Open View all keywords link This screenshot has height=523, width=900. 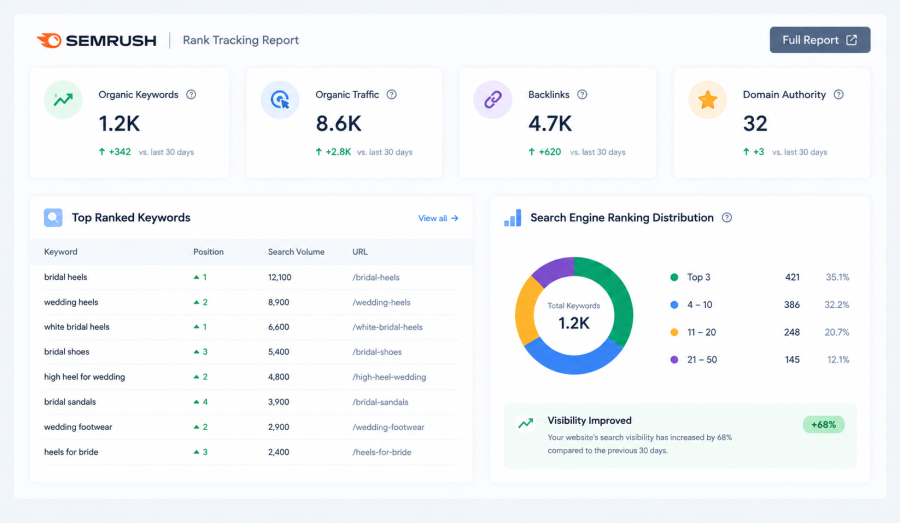tap(438, 218)
